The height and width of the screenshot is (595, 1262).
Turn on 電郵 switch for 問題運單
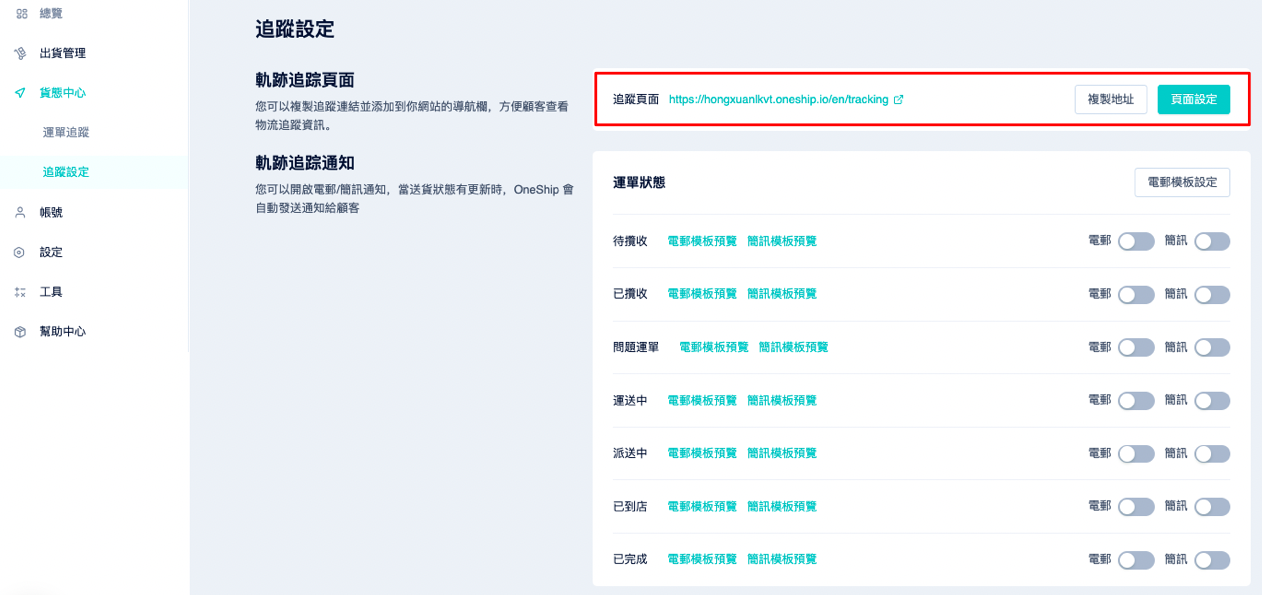pyautogui.click(x=1136, y=347)
